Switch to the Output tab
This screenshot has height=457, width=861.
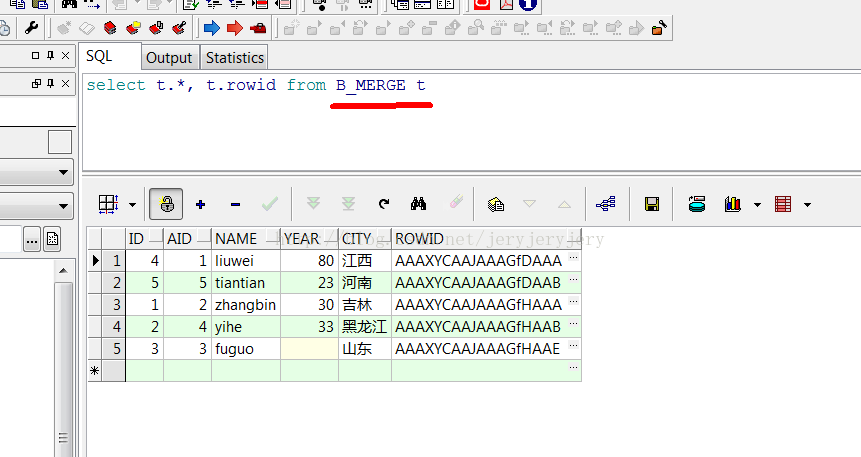[169, 58]
